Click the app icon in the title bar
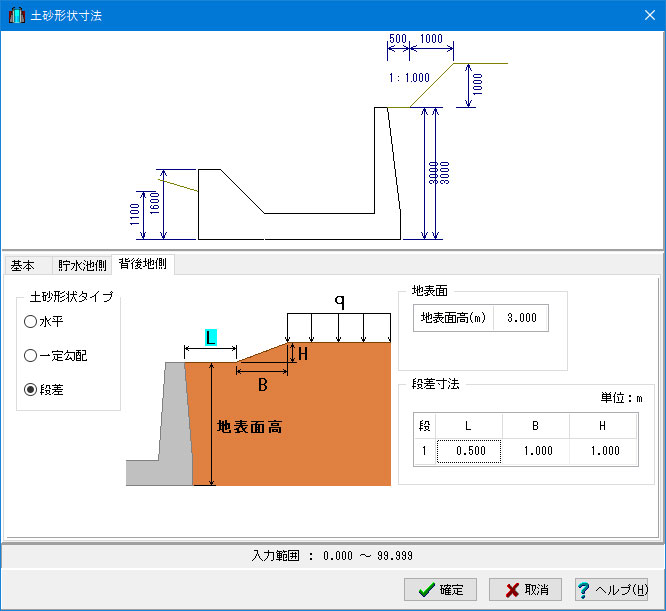The width and height of the screenshot is (666, 611). coord(17,15)
